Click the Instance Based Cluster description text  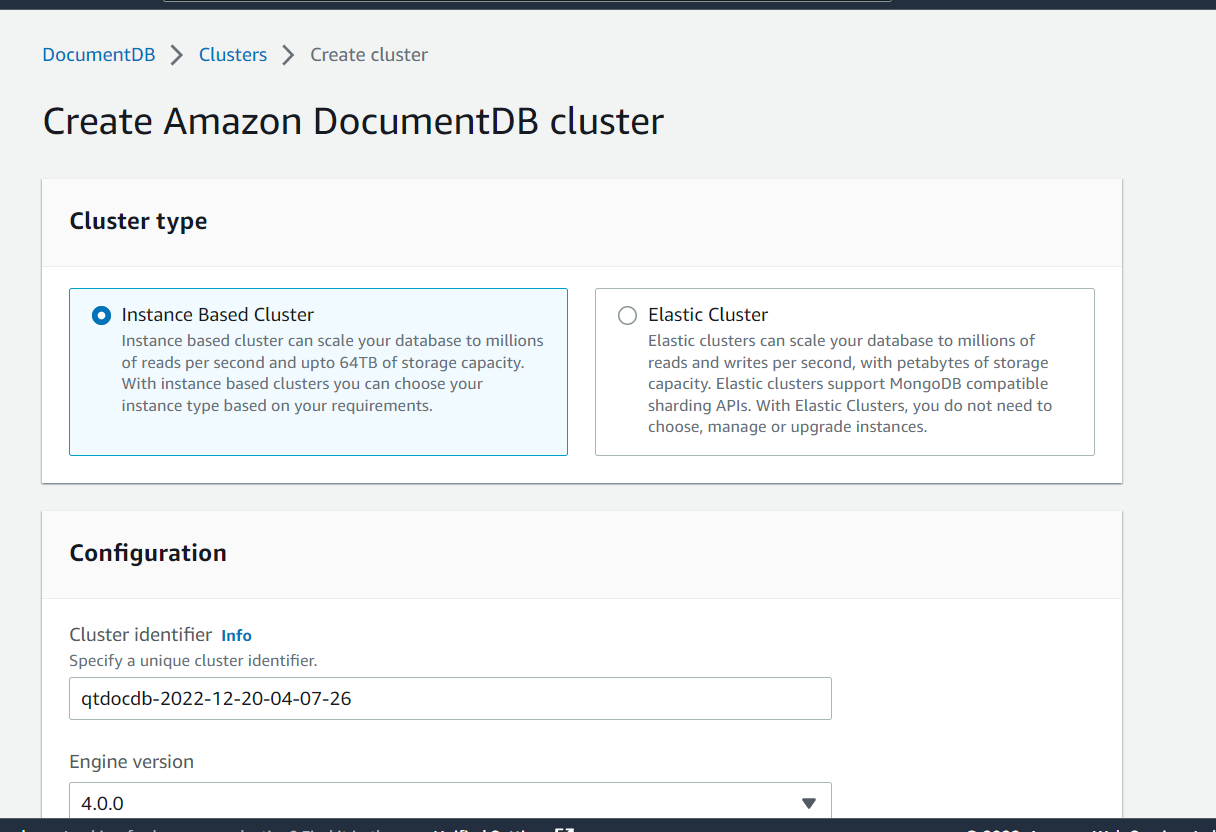click(x=333, y=373)
